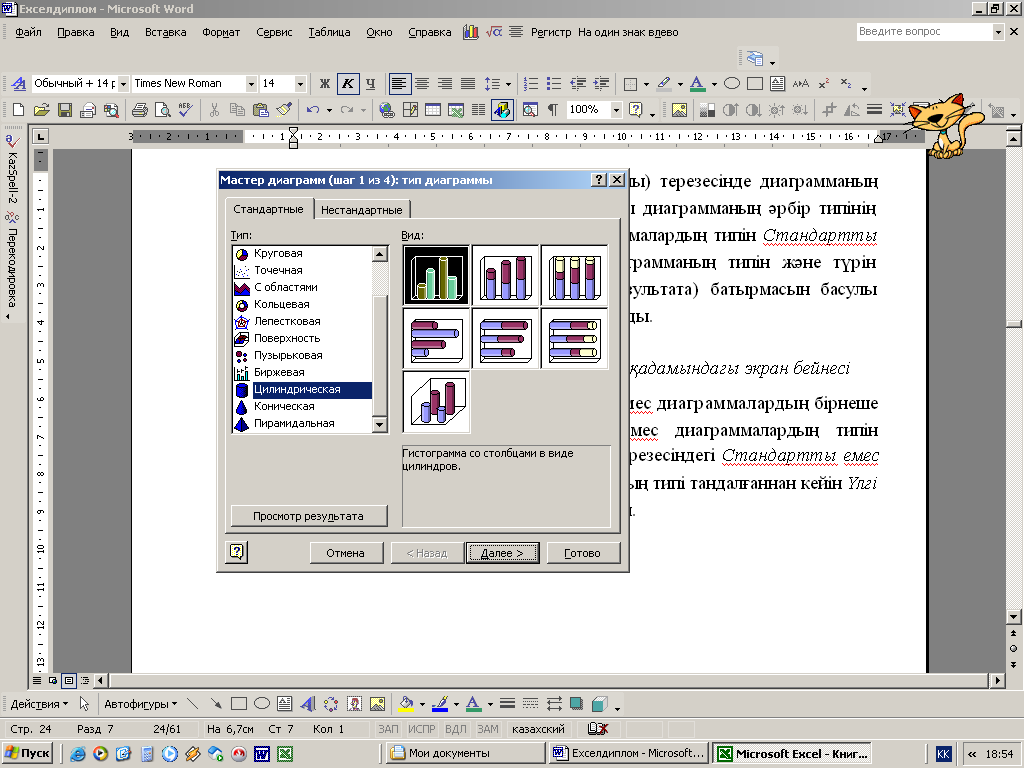Screen dimensions: 1024x768
Task: Click Просмотр результата button
Action: [x=309, y=516]
